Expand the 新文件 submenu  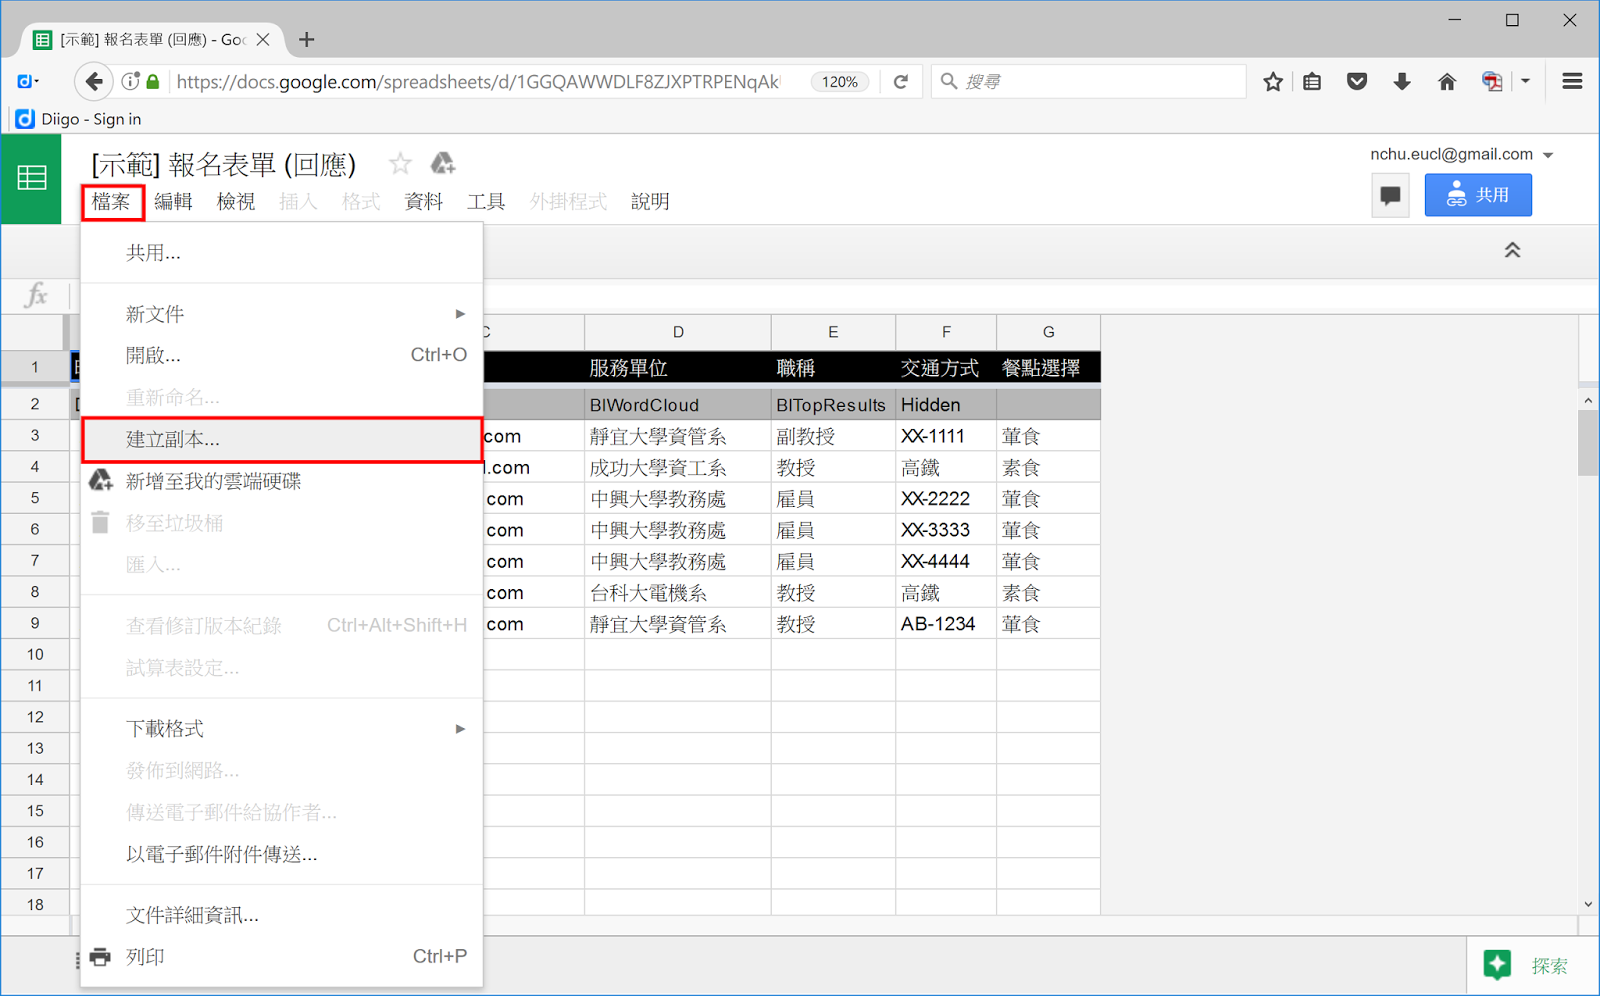point(282,314)
